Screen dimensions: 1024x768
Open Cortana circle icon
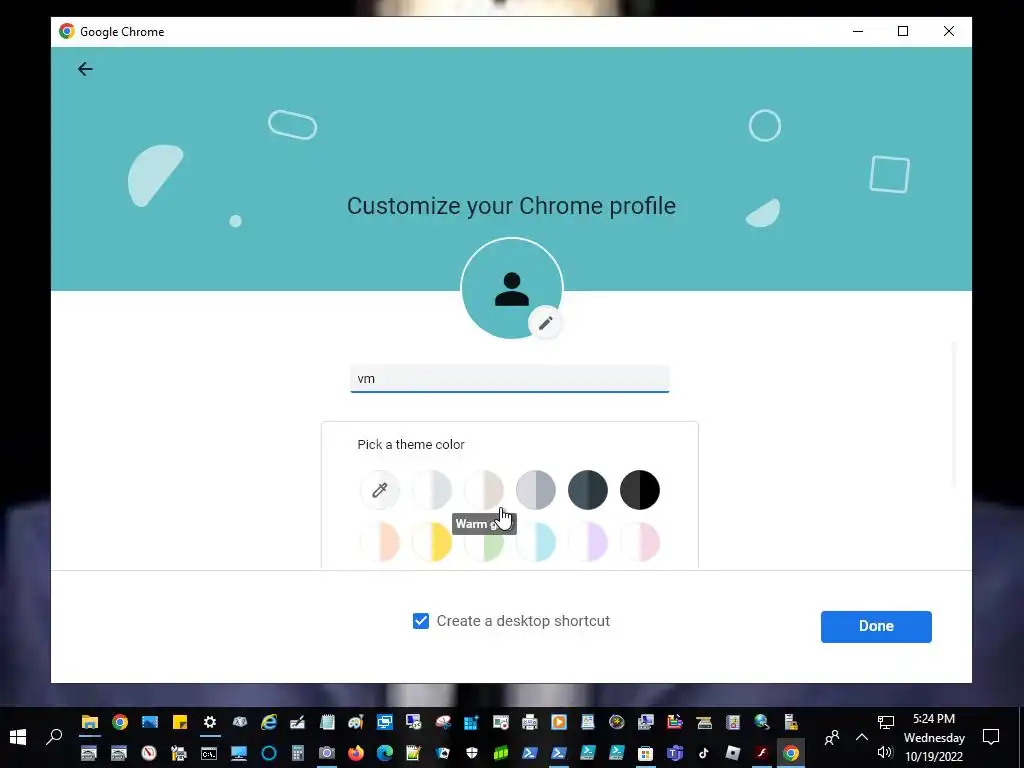pyautogui.click(x=268, y=754)
